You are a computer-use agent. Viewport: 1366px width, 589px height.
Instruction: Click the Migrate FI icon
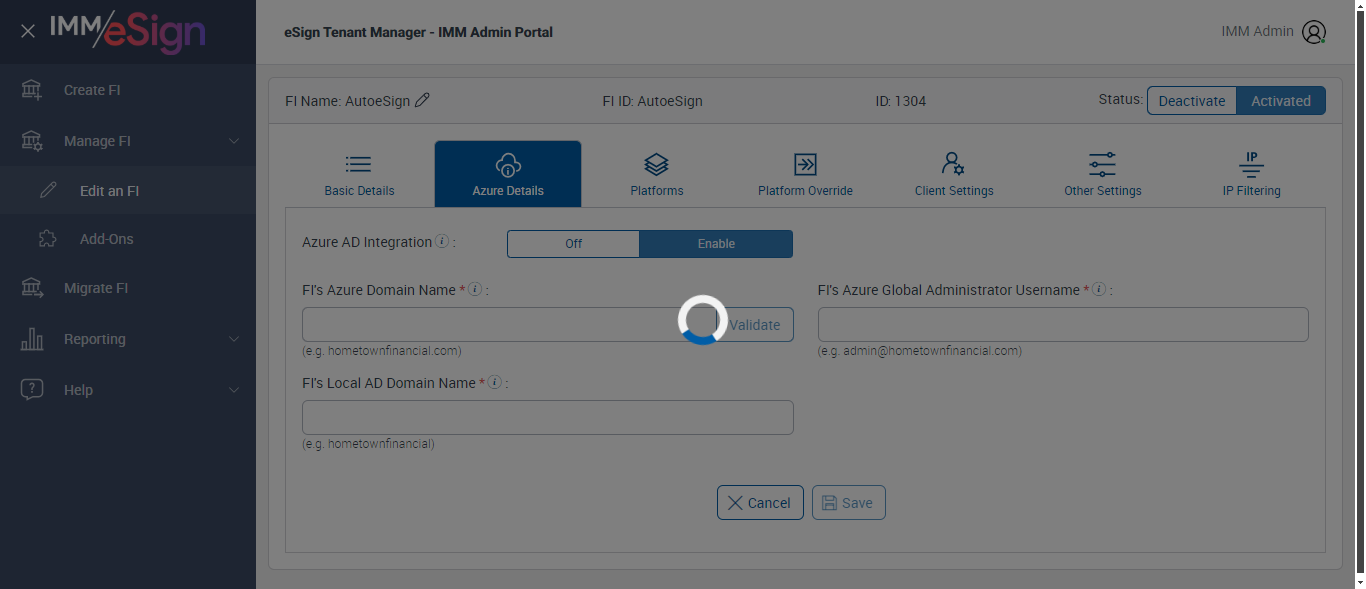coord(32,288)
